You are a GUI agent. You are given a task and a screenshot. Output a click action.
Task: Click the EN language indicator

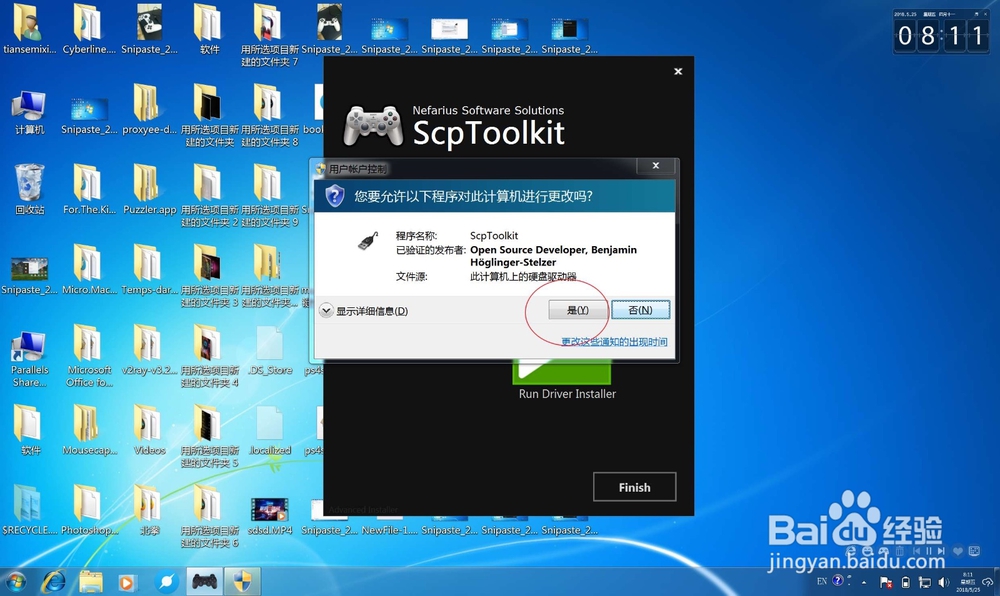click(822, 581)
